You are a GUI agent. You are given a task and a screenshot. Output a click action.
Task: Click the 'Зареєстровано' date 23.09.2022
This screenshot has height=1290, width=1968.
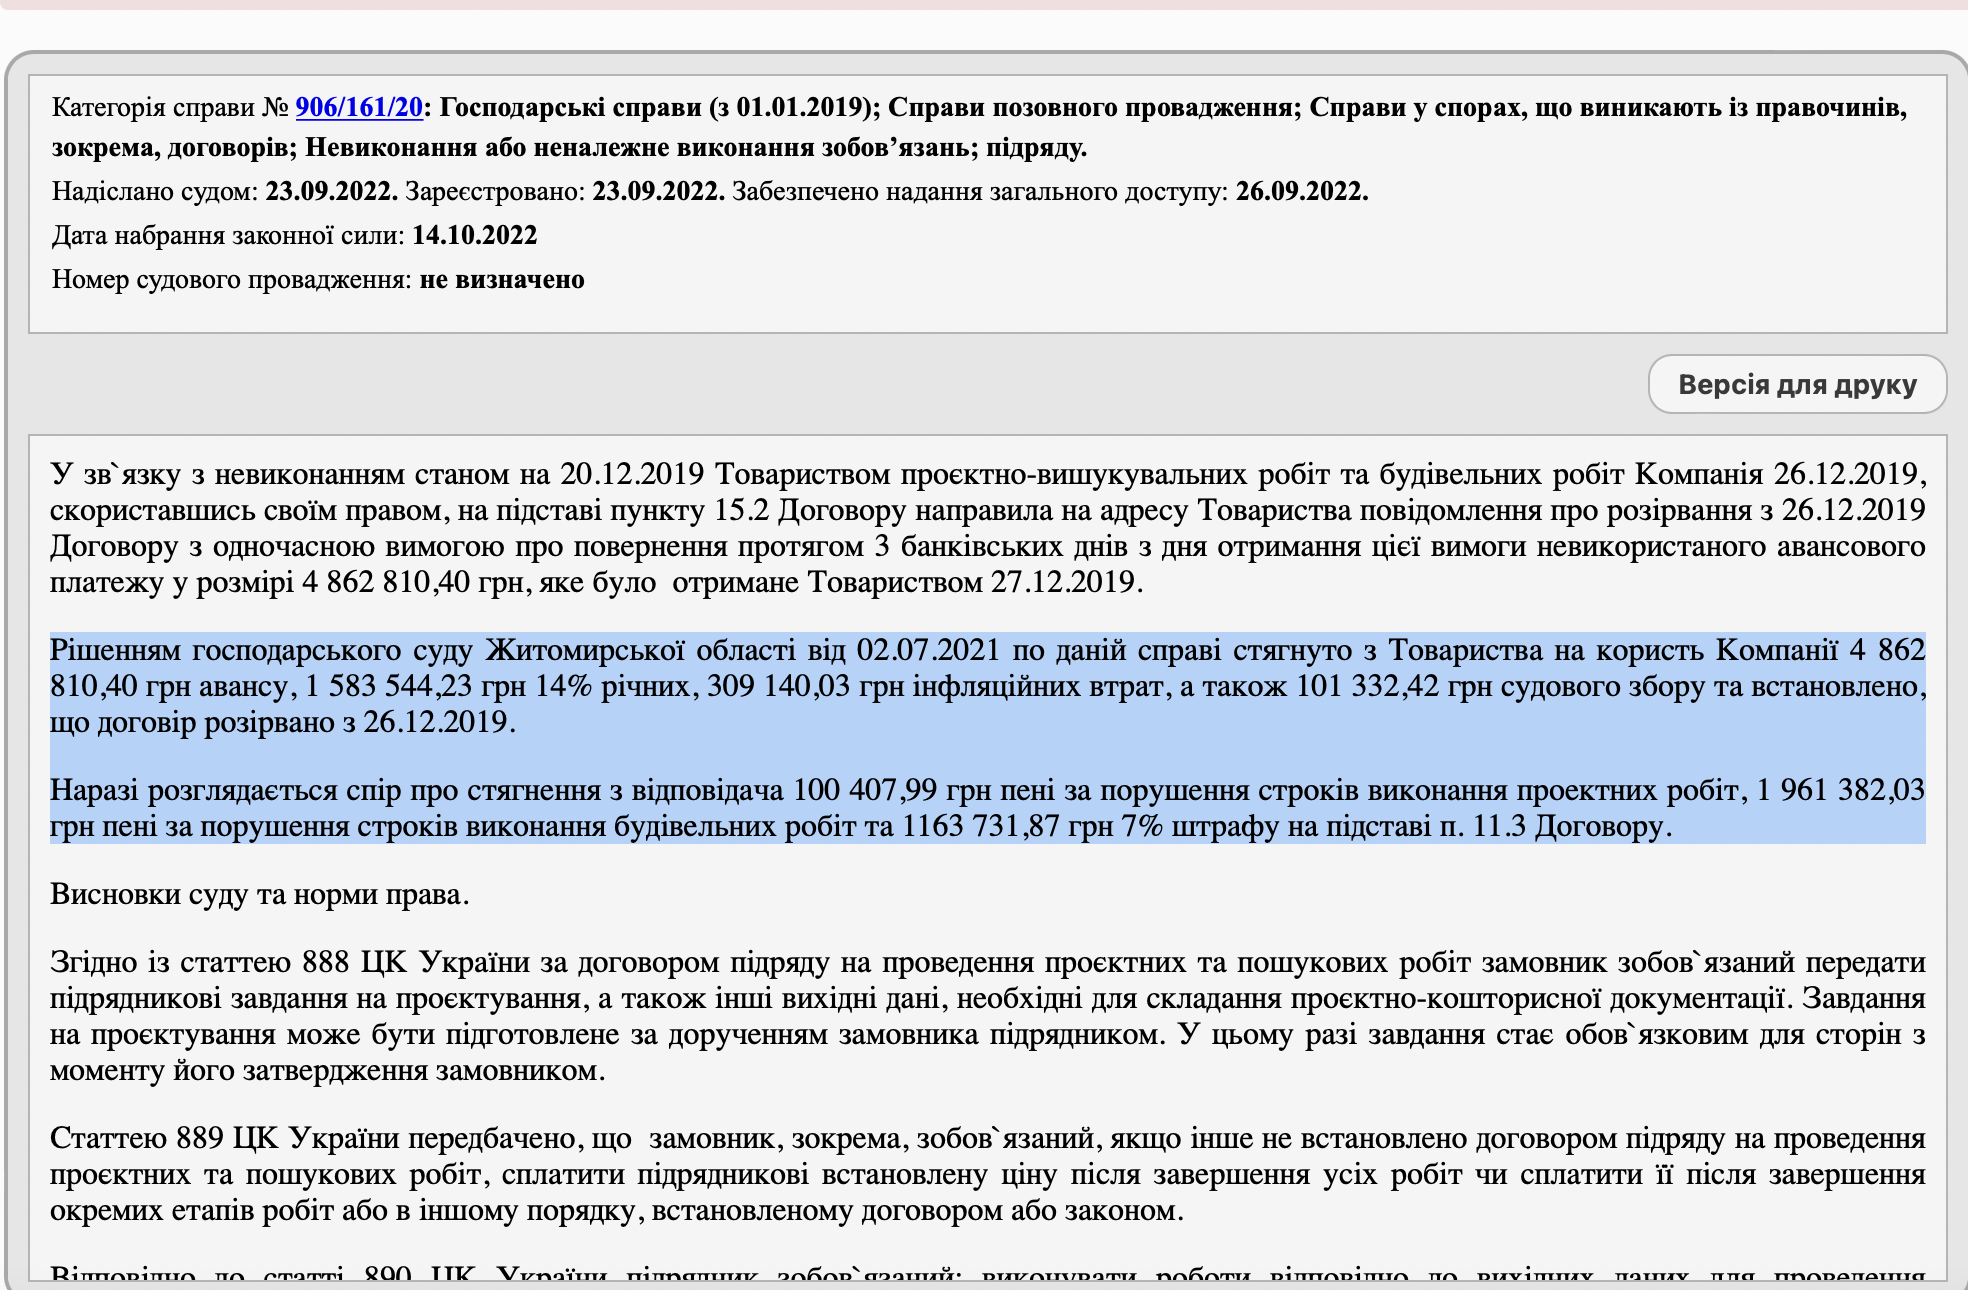tap(658, 191)
